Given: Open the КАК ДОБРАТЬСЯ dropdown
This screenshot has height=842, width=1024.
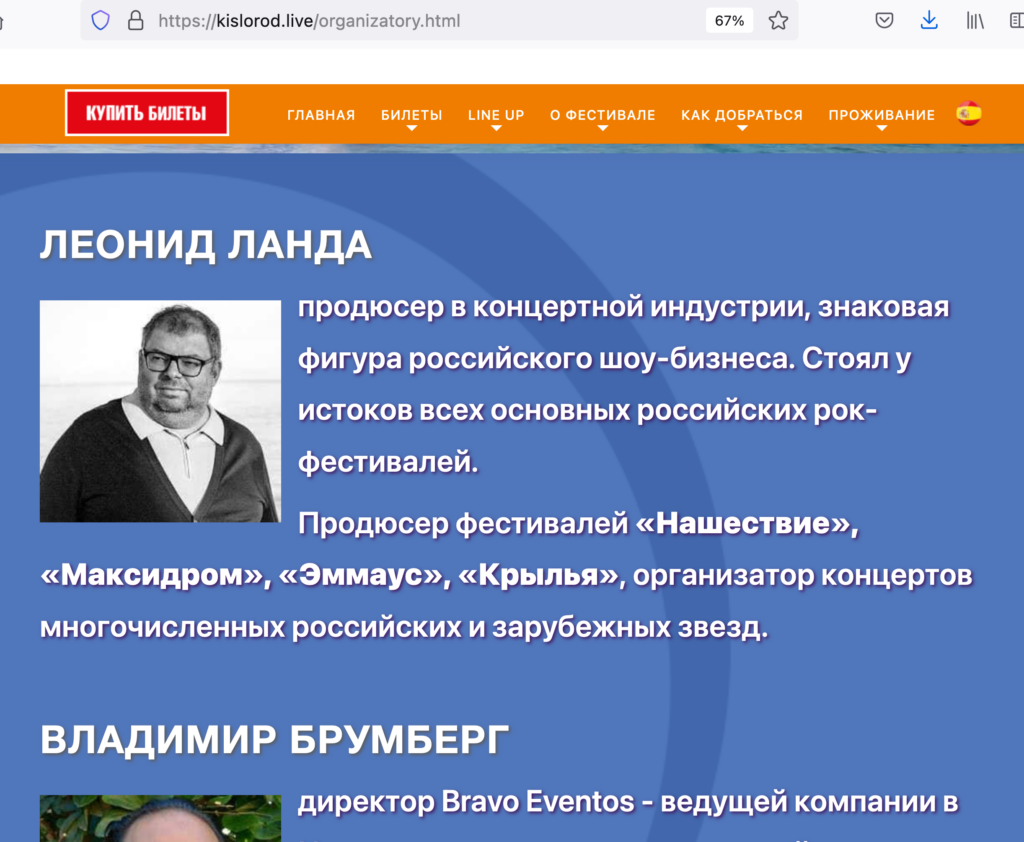Looking at the screenshot, I should 741,116.
